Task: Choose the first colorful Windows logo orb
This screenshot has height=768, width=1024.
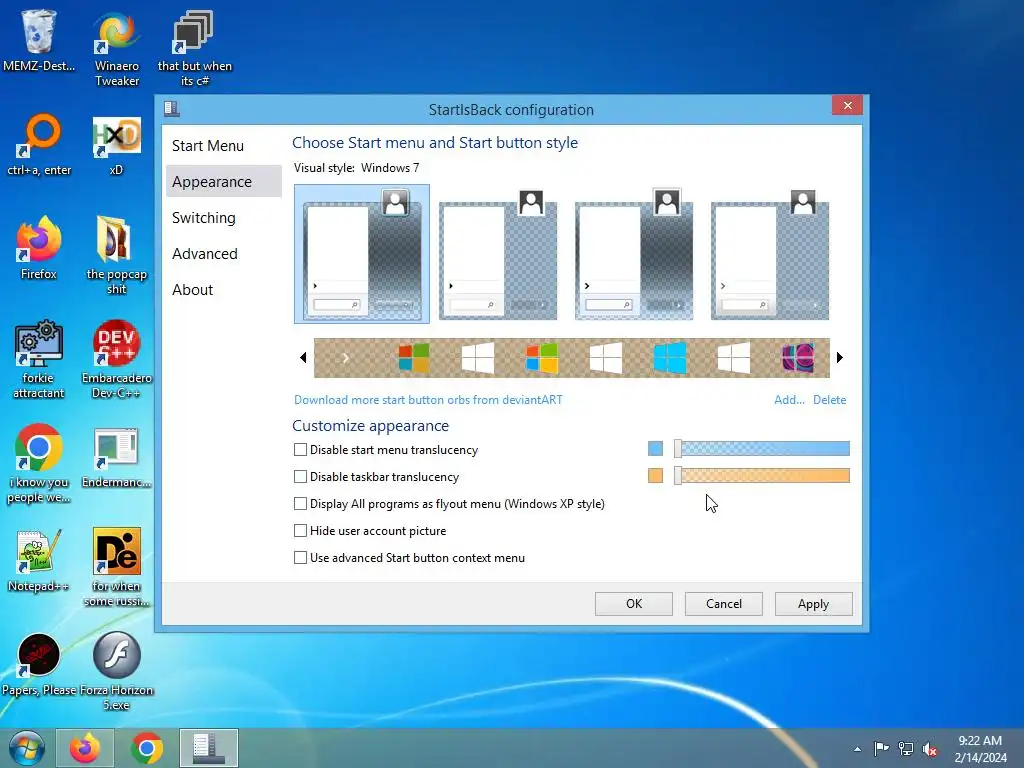Action: coord(414,358)
